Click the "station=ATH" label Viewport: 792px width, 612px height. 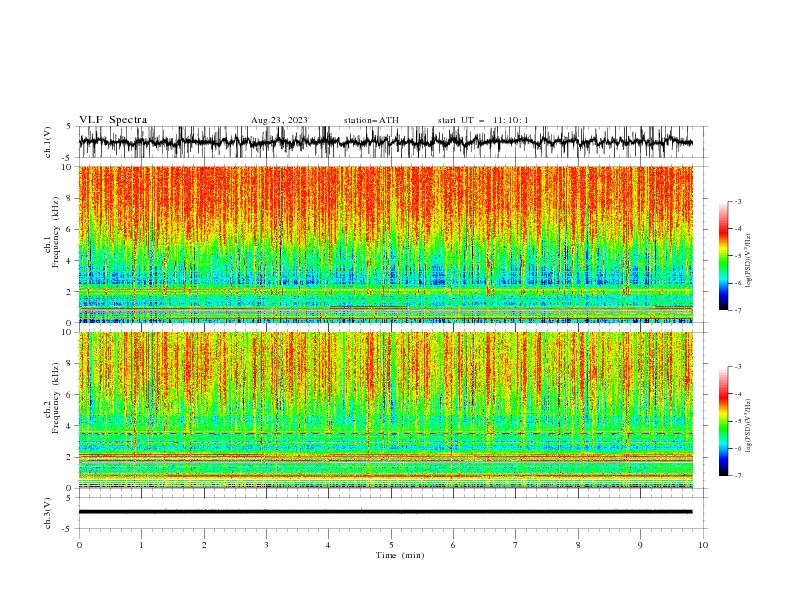[371, 120]
